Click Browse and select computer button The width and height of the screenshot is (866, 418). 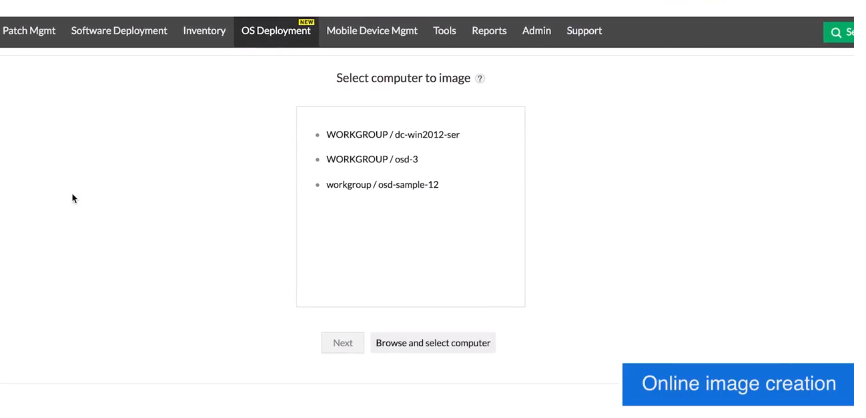pos(433,343)
